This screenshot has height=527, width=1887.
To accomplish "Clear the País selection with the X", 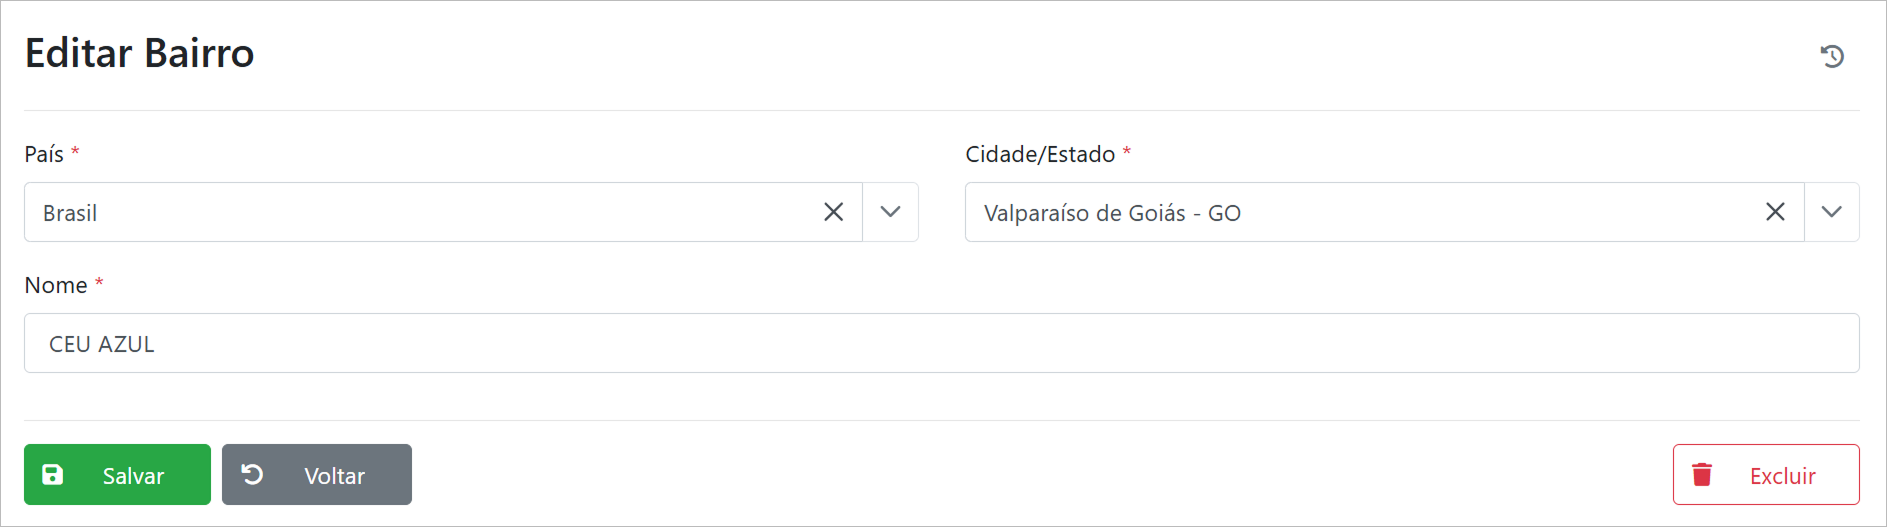I will pyautogui.click(x=833, y=212).
